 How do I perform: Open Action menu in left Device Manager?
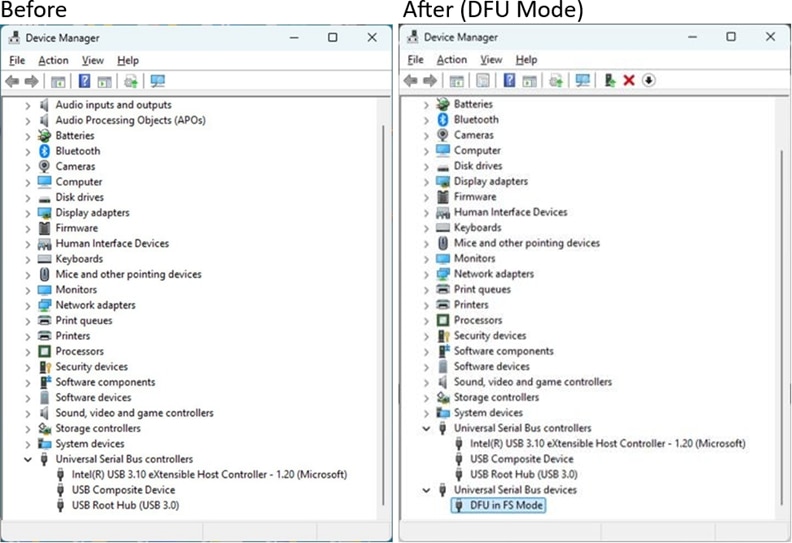53,60
